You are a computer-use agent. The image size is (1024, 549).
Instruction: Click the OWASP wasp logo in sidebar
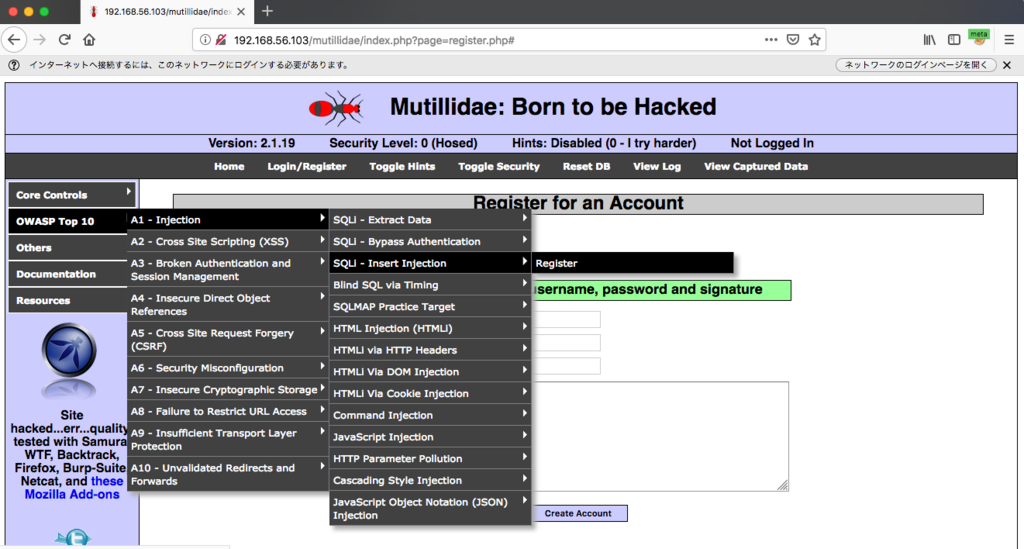click(69, 351)
